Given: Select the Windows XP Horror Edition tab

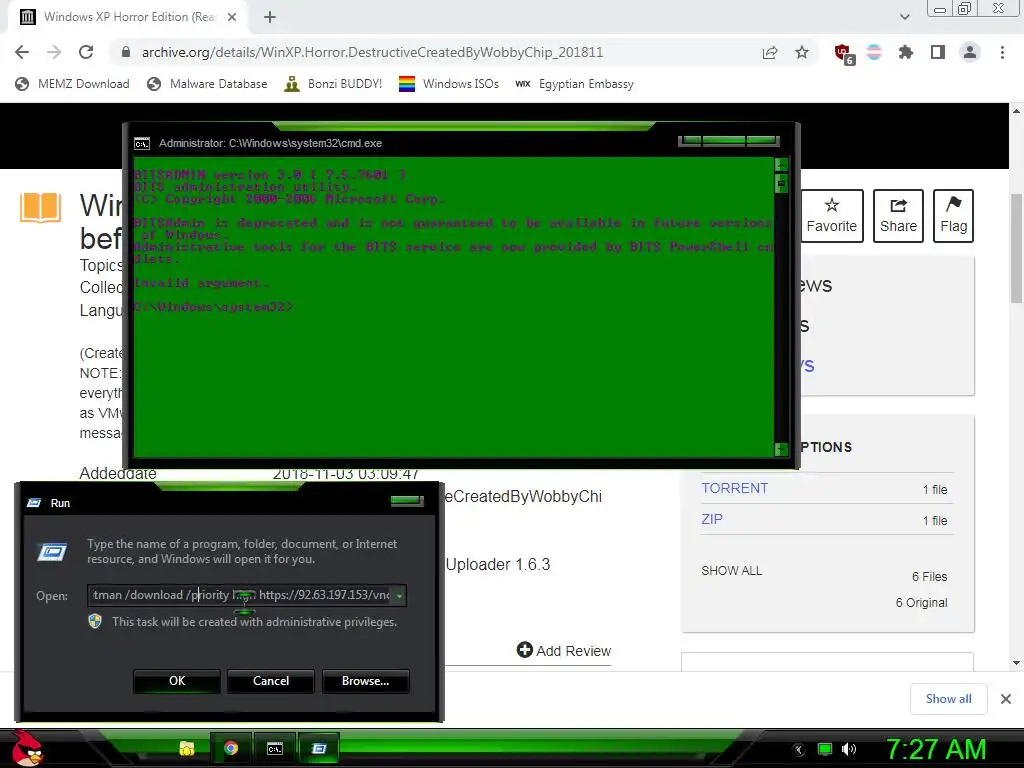Looking at the screenshot, I should point(128,17).
